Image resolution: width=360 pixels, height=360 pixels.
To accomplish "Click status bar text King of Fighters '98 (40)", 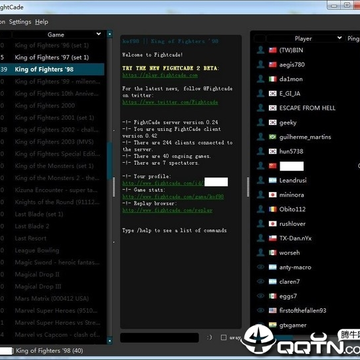I will 49,351.
